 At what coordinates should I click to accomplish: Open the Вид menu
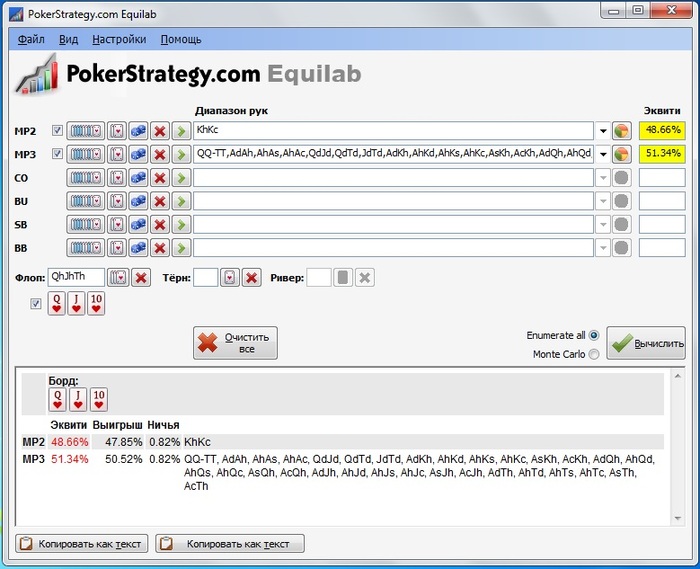(x=68, y=39)
